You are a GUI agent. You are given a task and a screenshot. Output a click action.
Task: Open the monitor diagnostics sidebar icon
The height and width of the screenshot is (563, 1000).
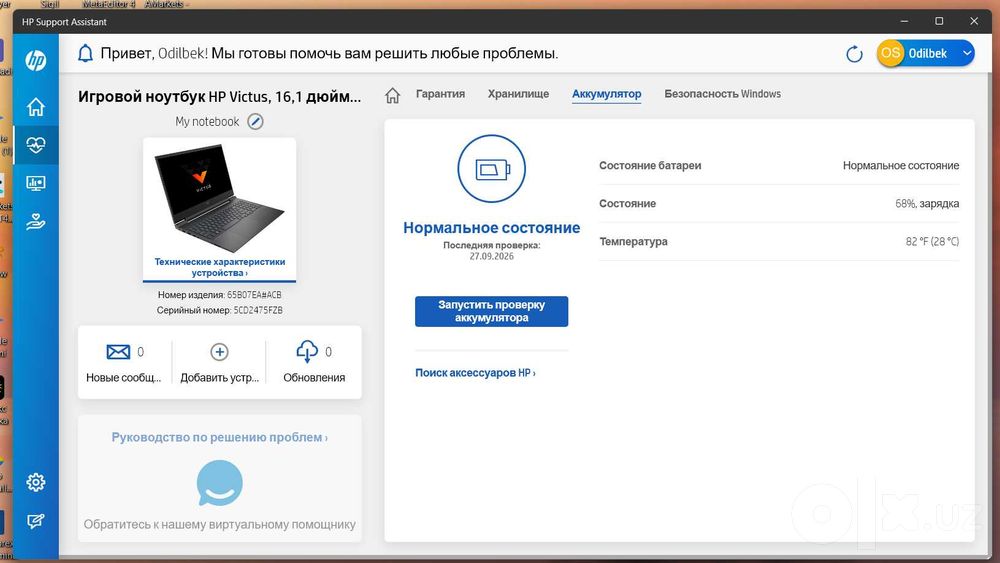[x=36, y=184]
